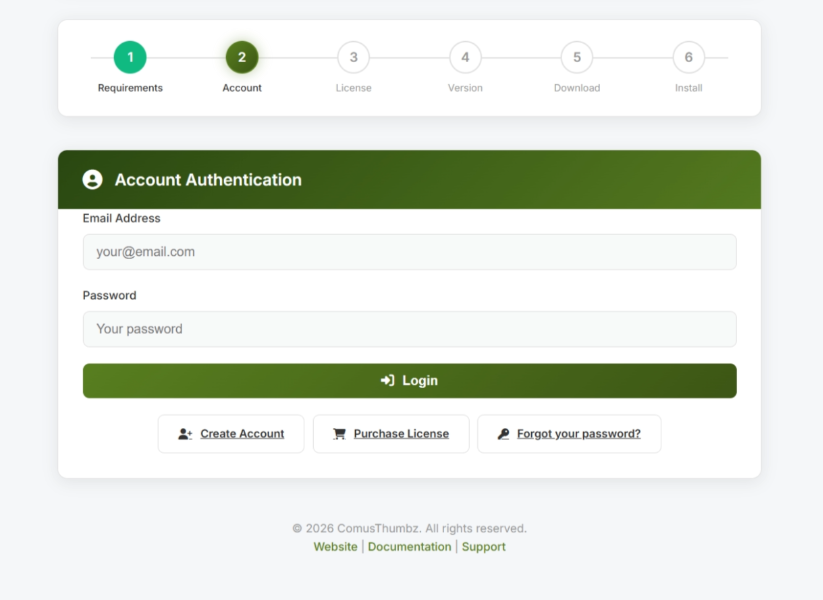Screen dimensions: 823x600
Task: Click the key icon beside Forgot your password
Action: coord(503,434)
